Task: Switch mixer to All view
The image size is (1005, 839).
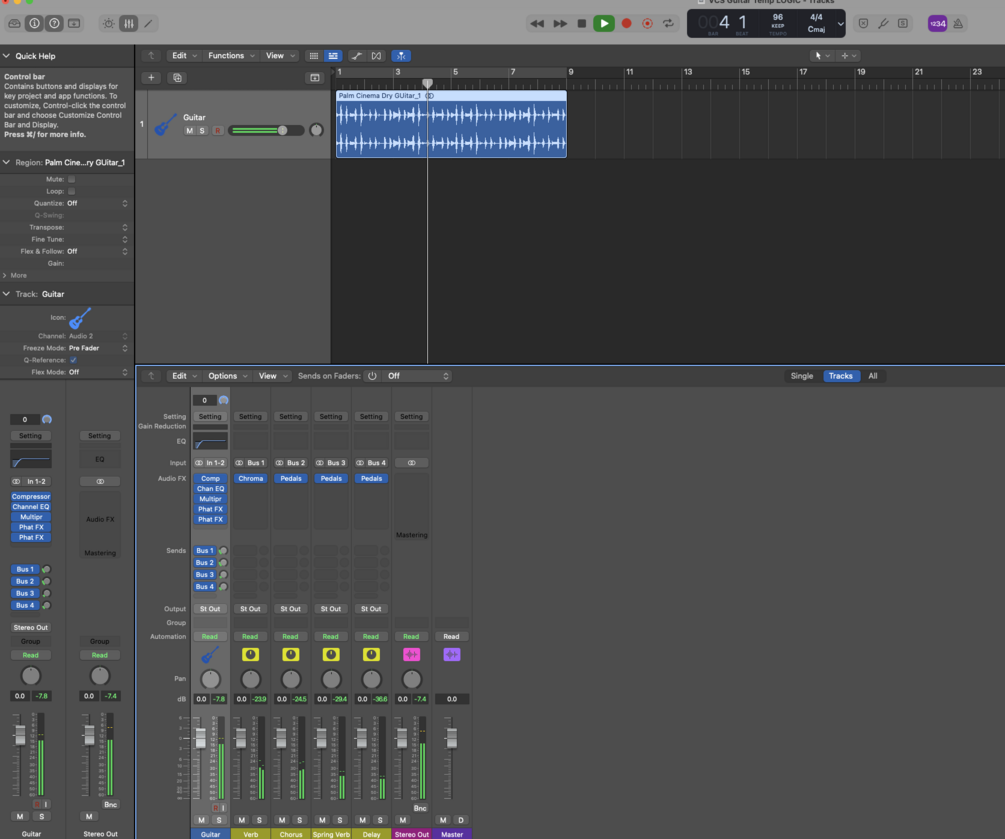Action: pos(872,376)
